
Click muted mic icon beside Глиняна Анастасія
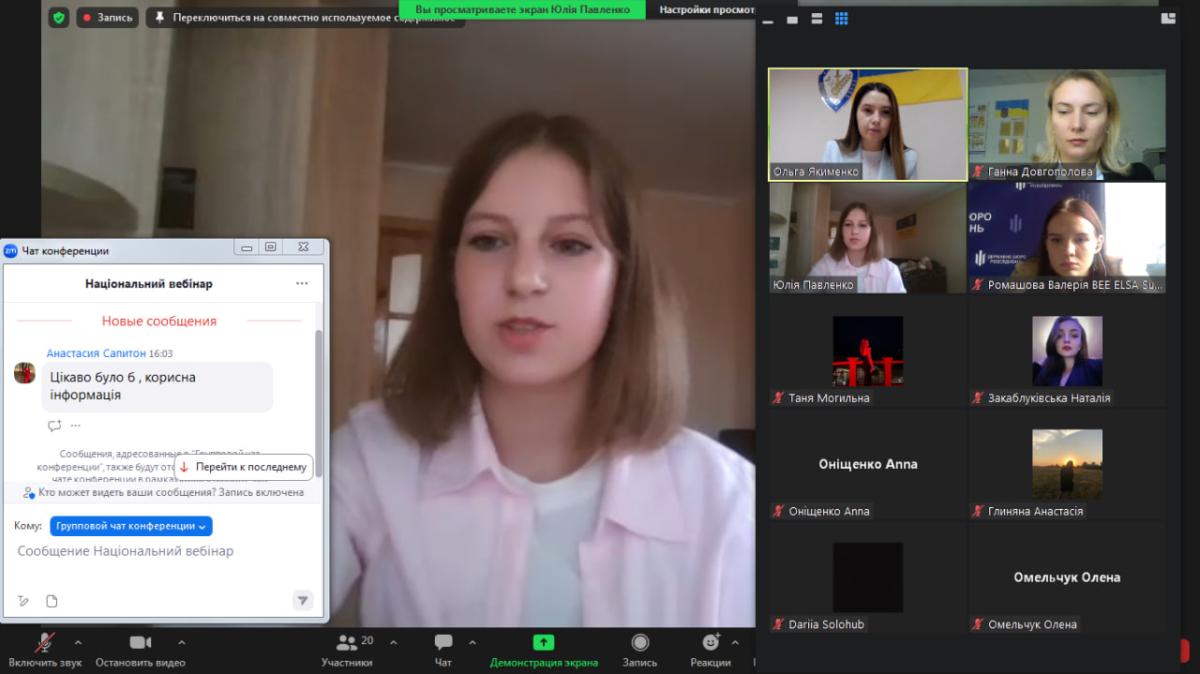[x=978, y=511]
